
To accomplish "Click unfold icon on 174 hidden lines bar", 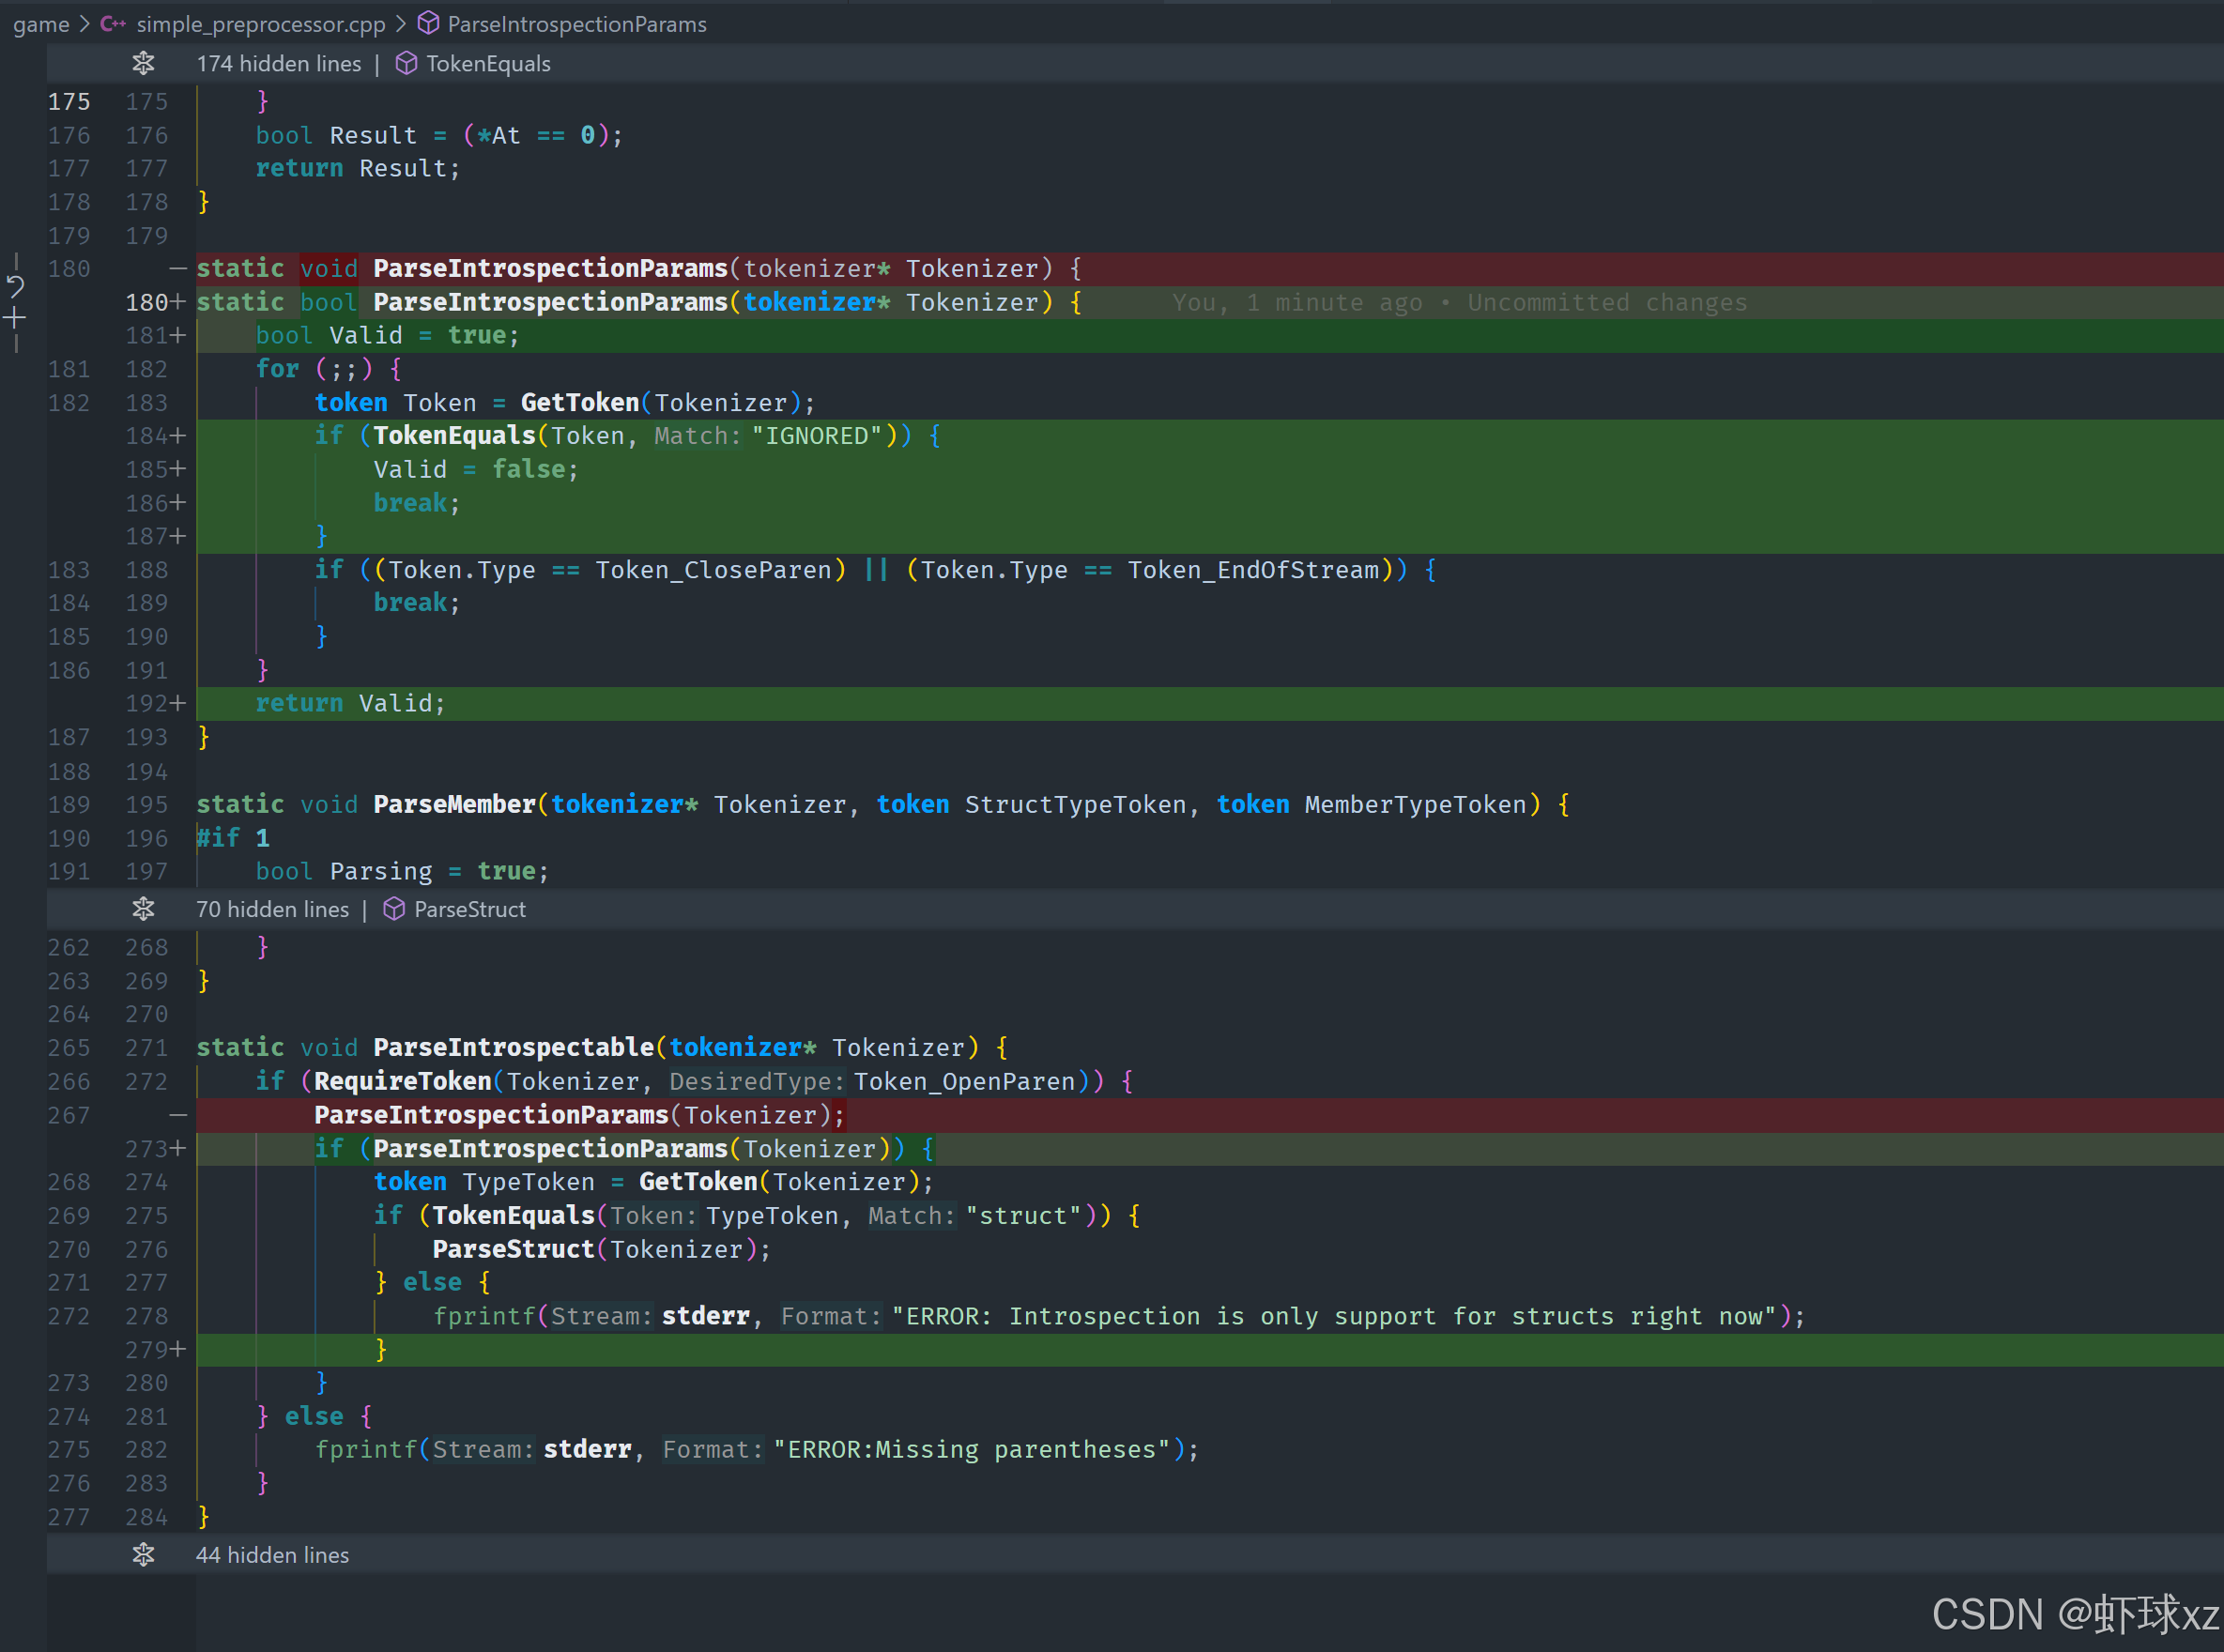I will point(143,64).
